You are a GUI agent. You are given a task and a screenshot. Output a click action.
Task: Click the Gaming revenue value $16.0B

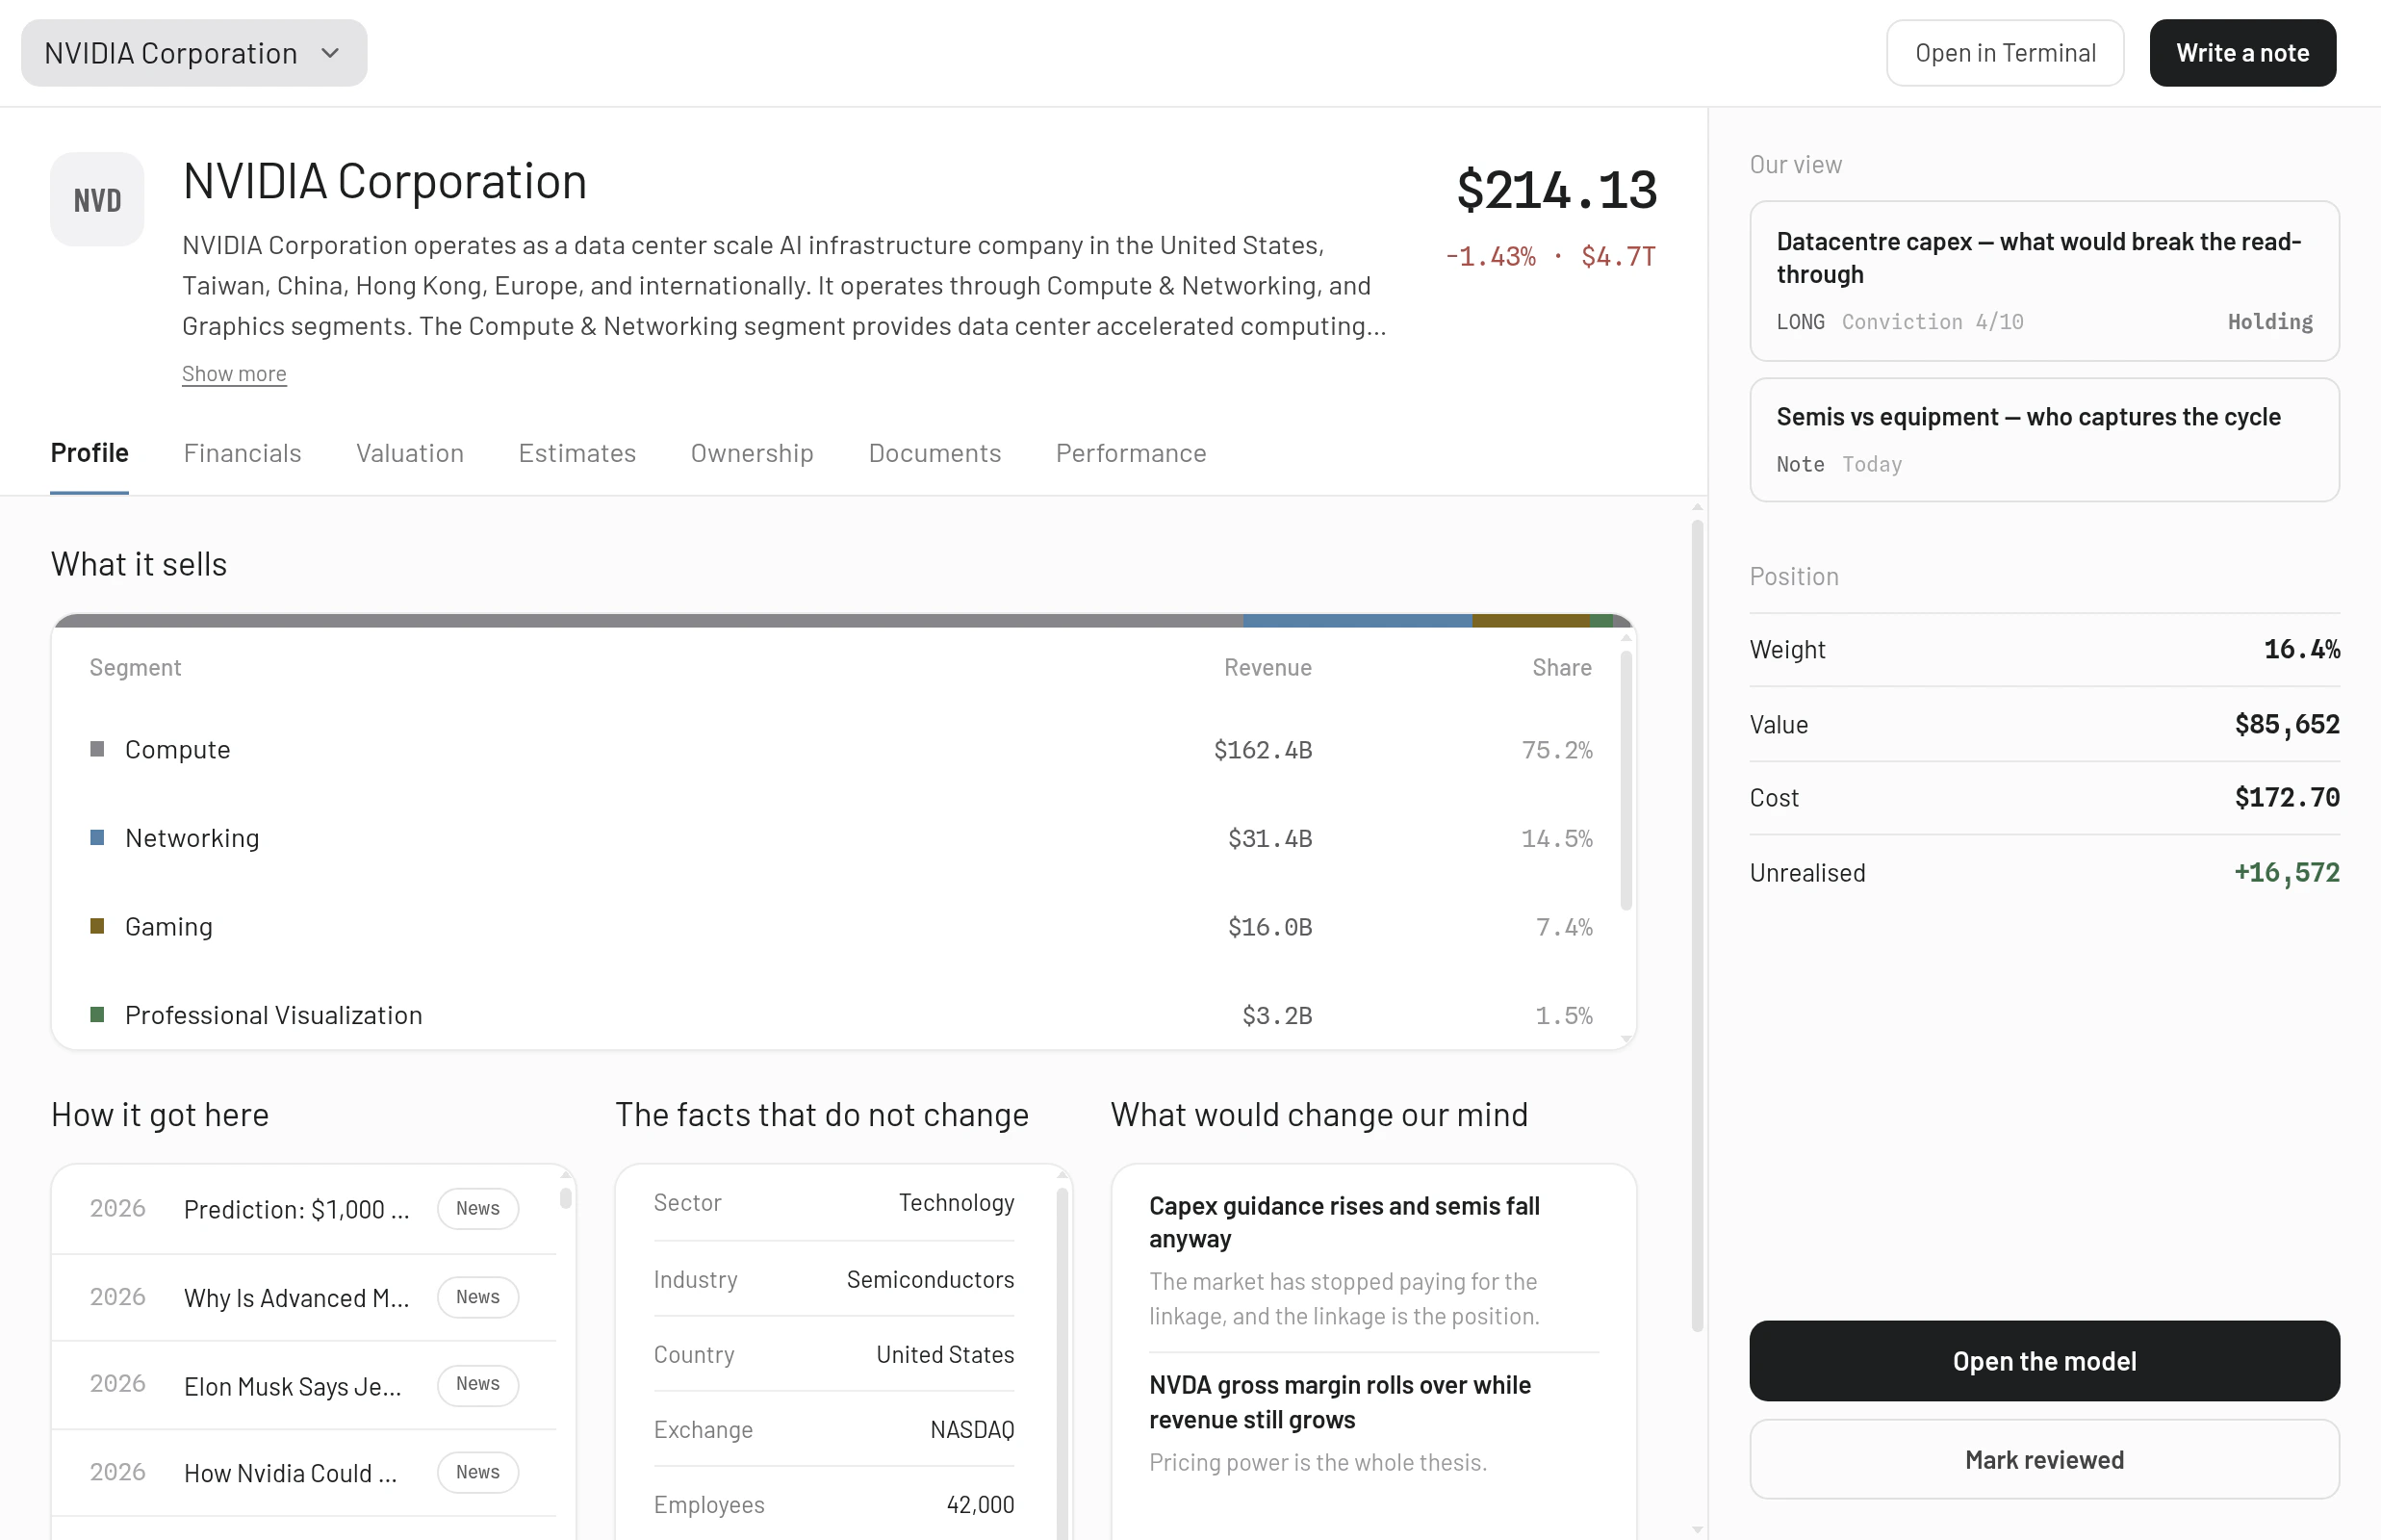[1269, 927]
